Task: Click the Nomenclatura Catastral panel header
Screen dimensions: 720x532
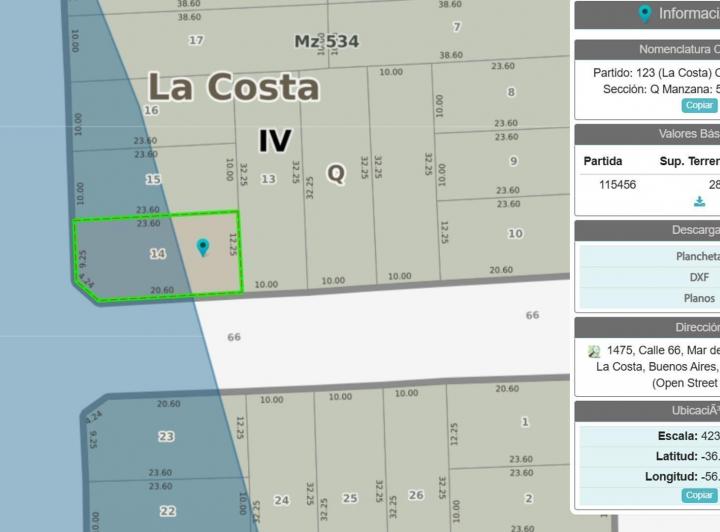Action: pos(647,50)
